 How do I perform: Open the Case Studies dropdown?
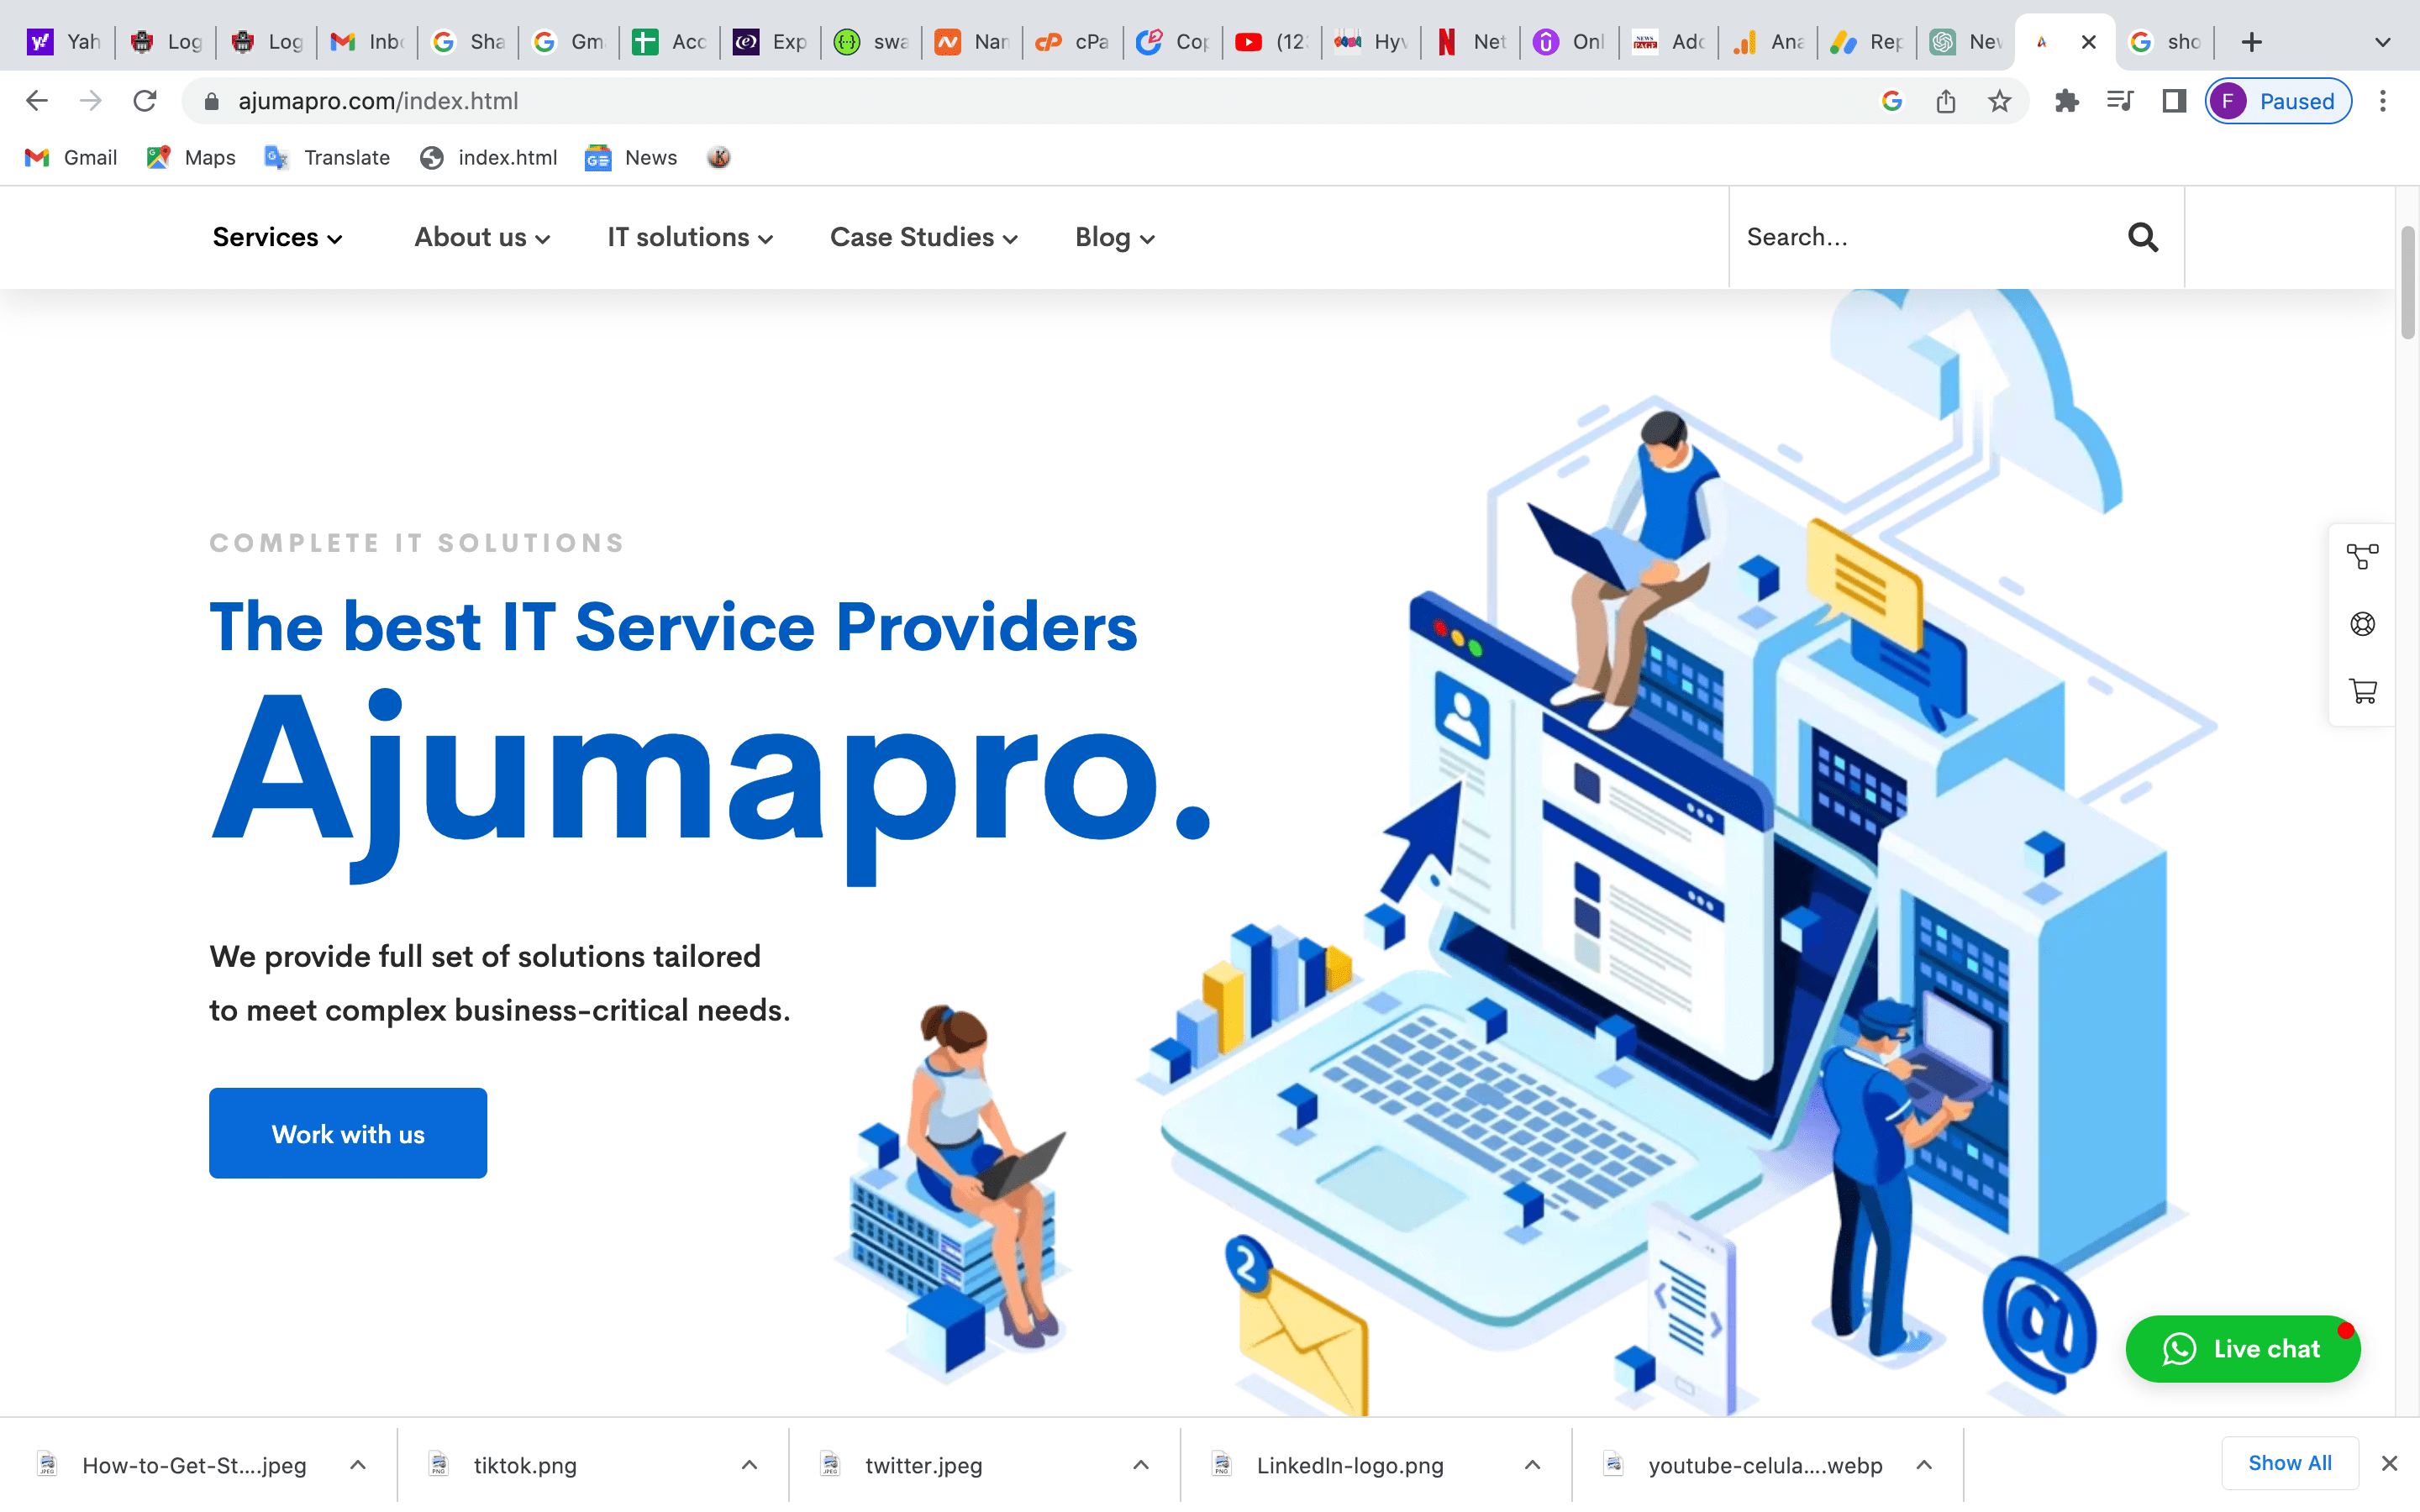point(923,237)
